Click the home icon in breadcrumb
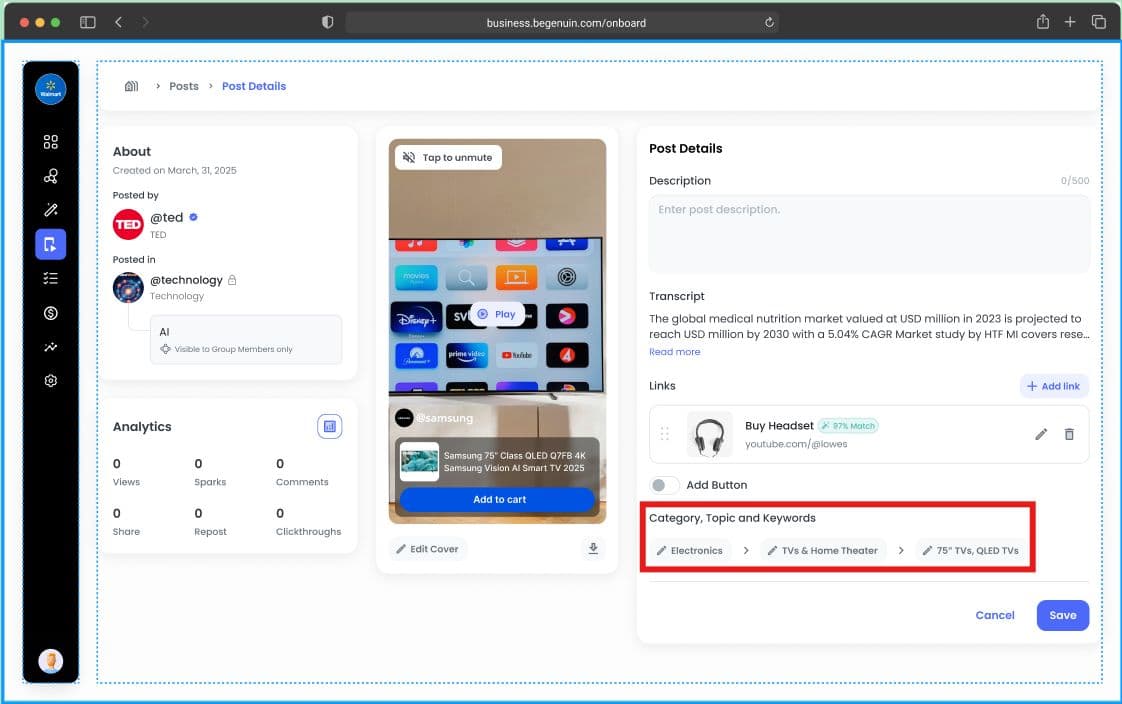Image resolution: width=1122 pixels, height=704 pixels. (x=132, y=86)
